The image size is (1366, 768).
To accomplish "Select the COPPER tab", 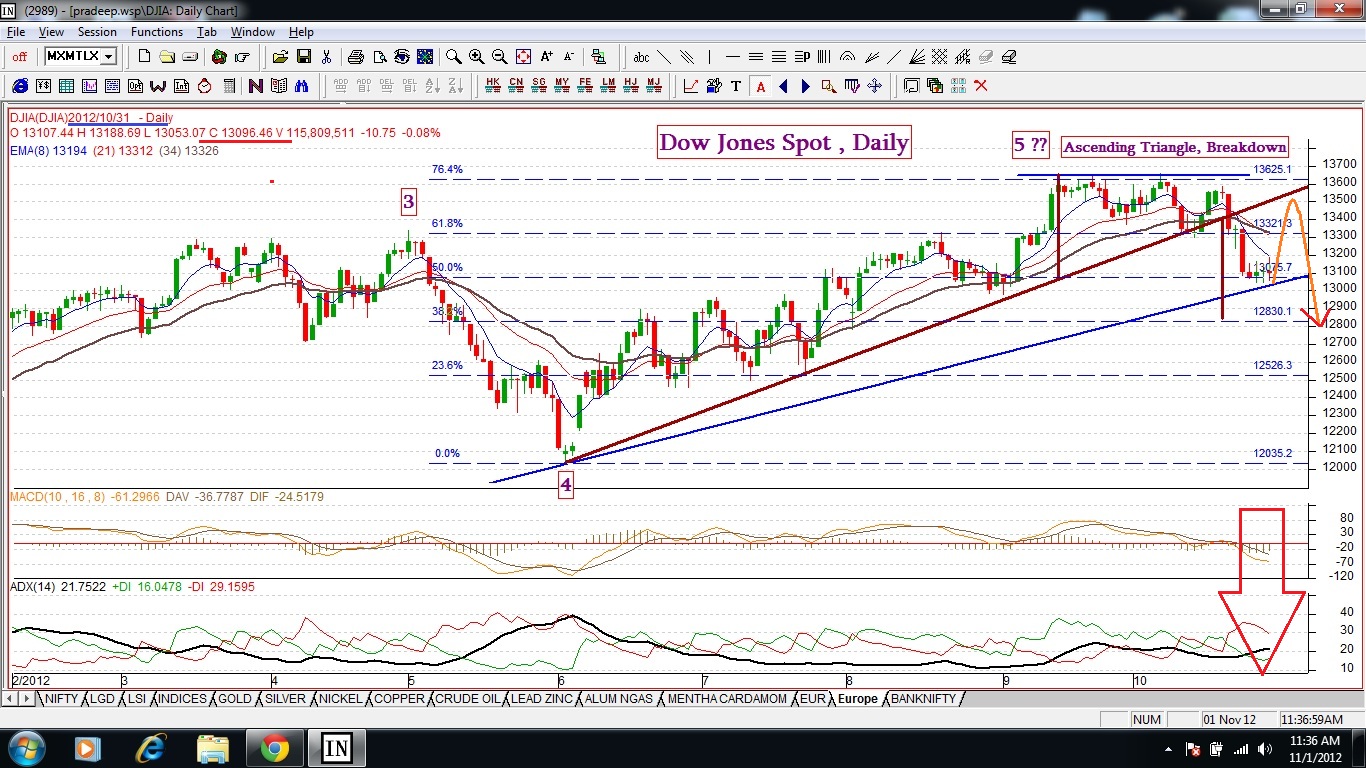I will click(x=398, y=699).
